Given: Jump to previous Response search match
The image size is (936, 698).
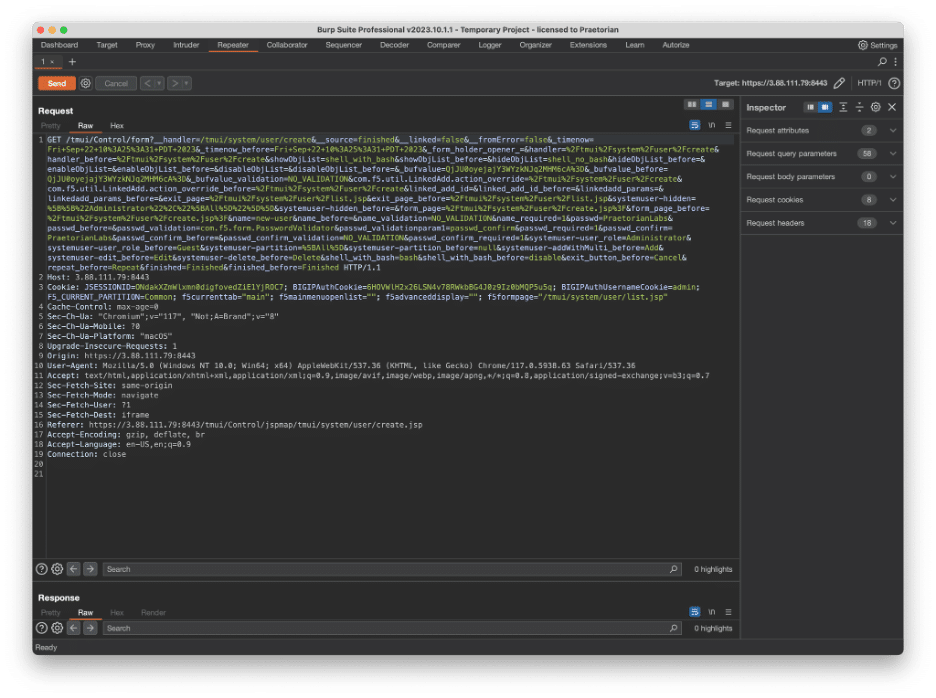Looking at the screenshot, I should click(73, 628).
